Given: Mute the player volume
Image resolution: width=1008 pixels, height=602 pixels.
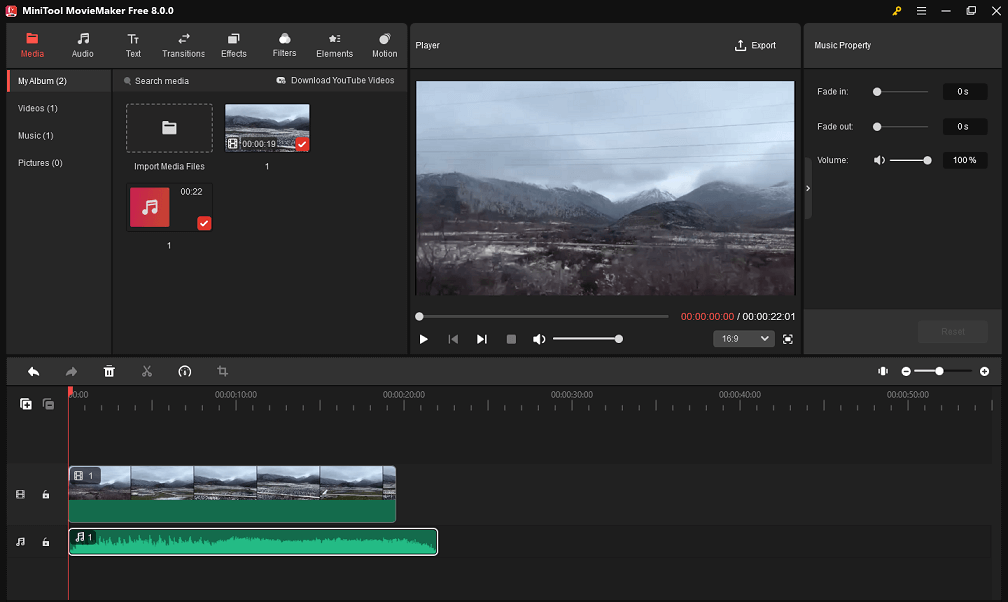Looking at the screenshot, I should click(539, 339).
